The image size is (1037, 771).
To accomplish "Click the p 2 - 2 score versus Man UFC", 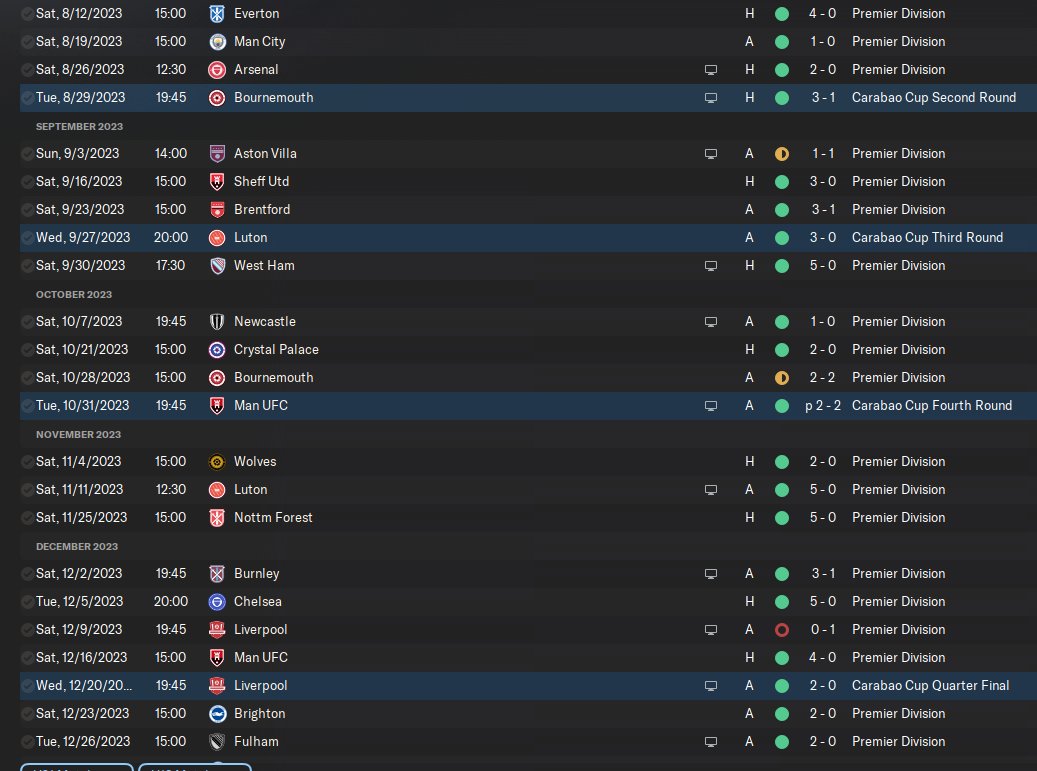I will point(822,406).
